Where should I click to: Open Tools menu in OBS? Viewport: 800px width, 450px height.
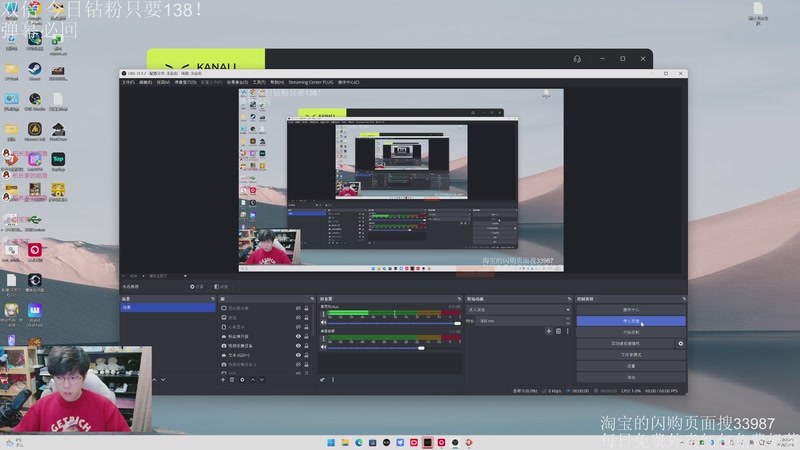click(x=259, y=82)
